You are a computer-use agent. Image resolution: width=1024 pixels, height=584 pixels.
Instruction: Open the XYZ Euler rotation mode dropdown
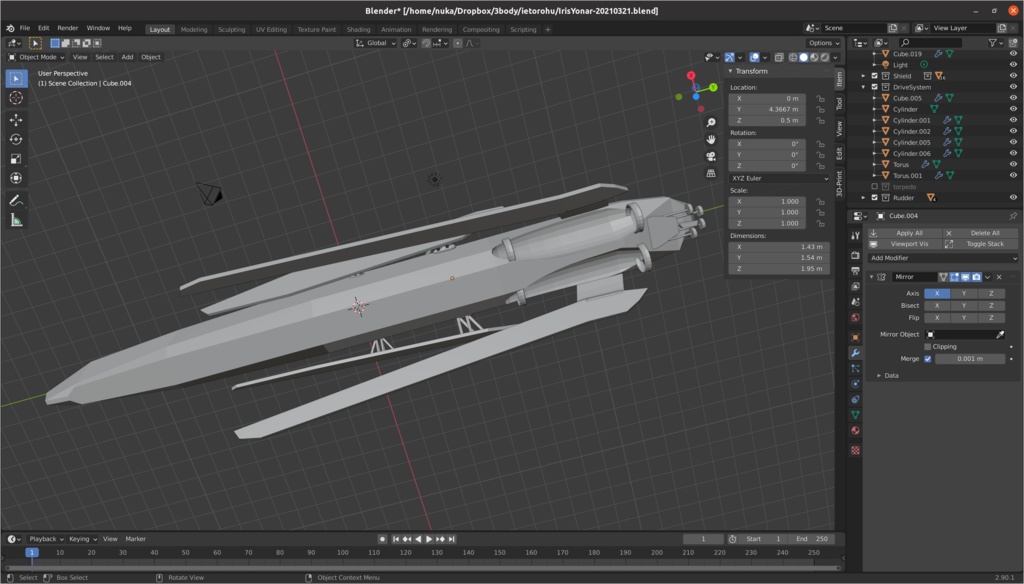pos(780,178)
